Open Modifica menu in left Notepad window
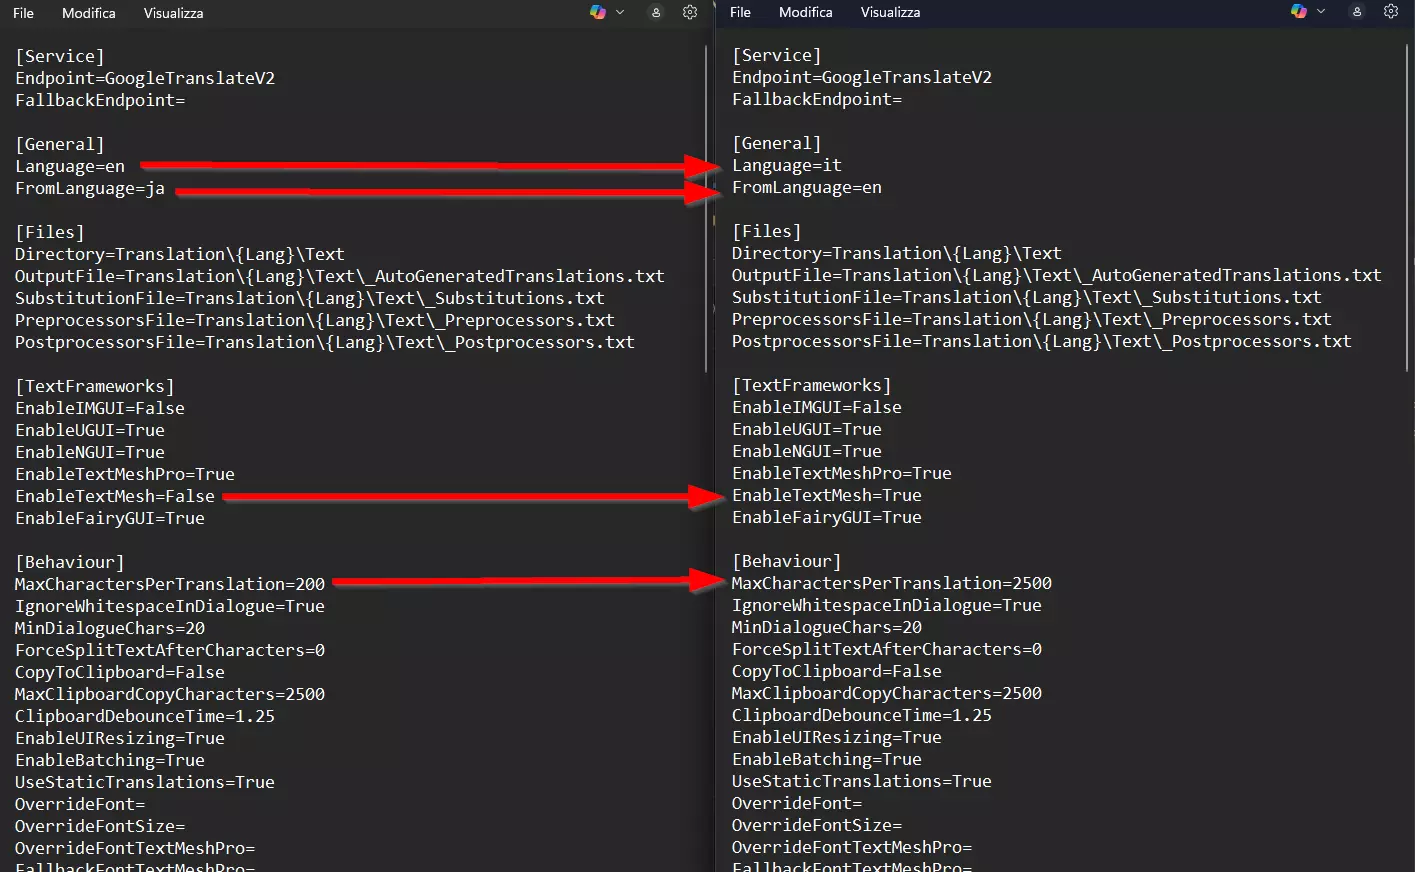The image size is (1415, 872). click(89, 13)
